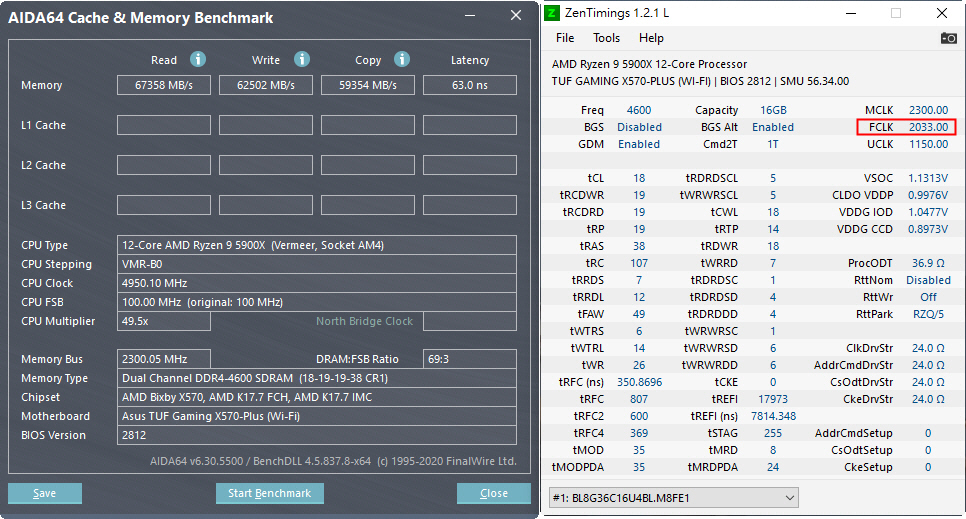
Task: Click the GDM value Enabled
Action: [639, 144]
